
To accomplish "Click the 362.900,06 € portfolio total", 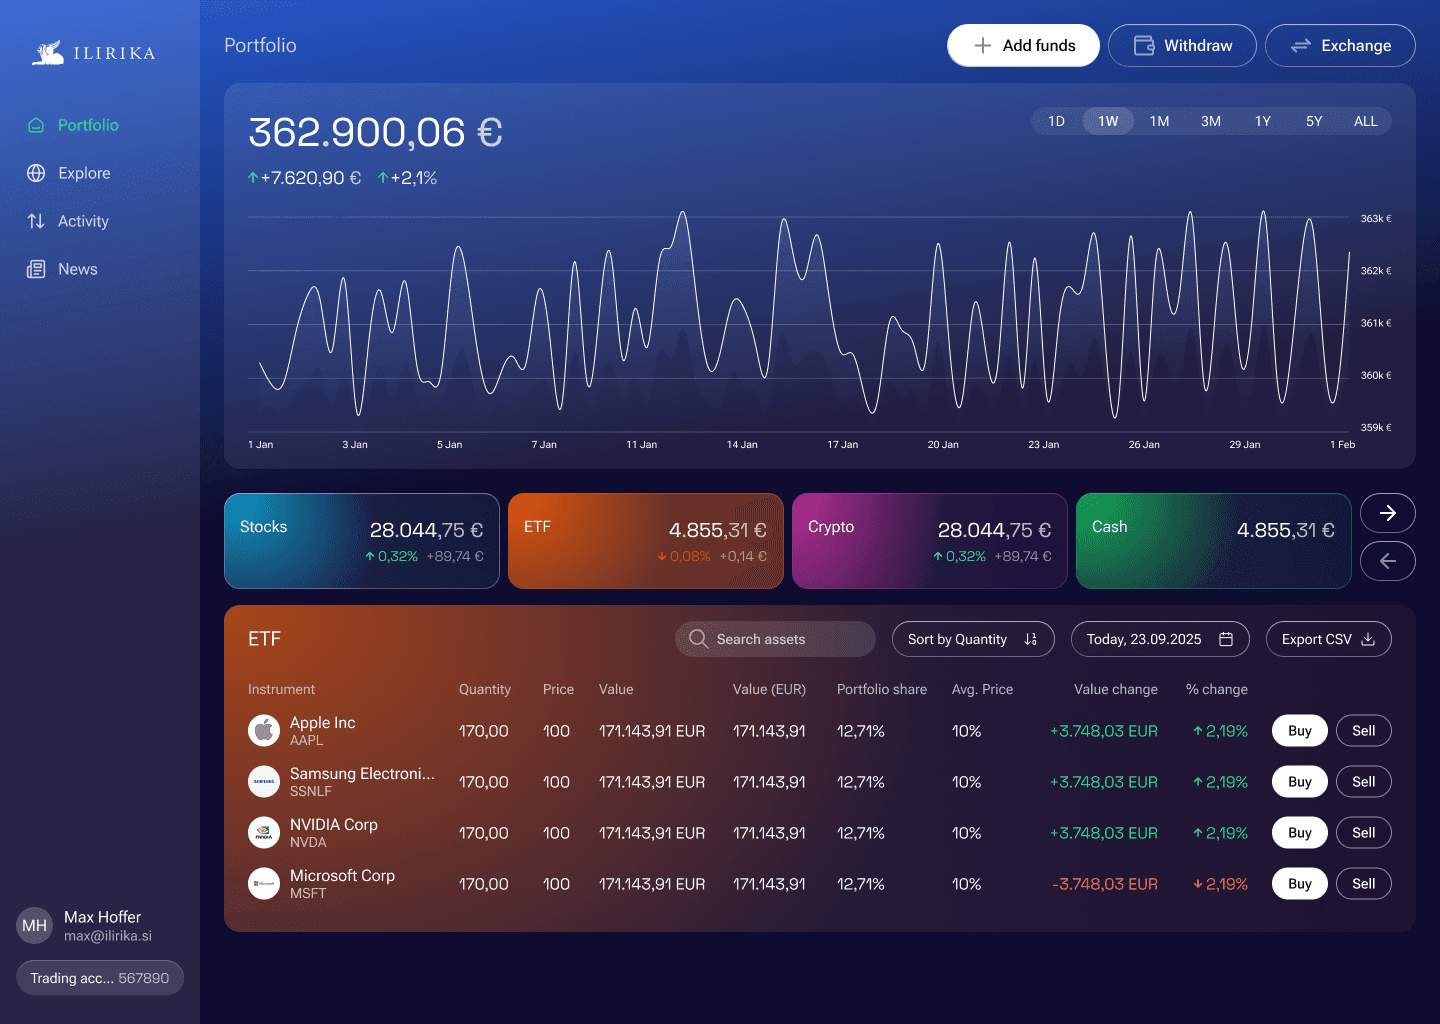I will pyautogui.click(x=376, y=132).
